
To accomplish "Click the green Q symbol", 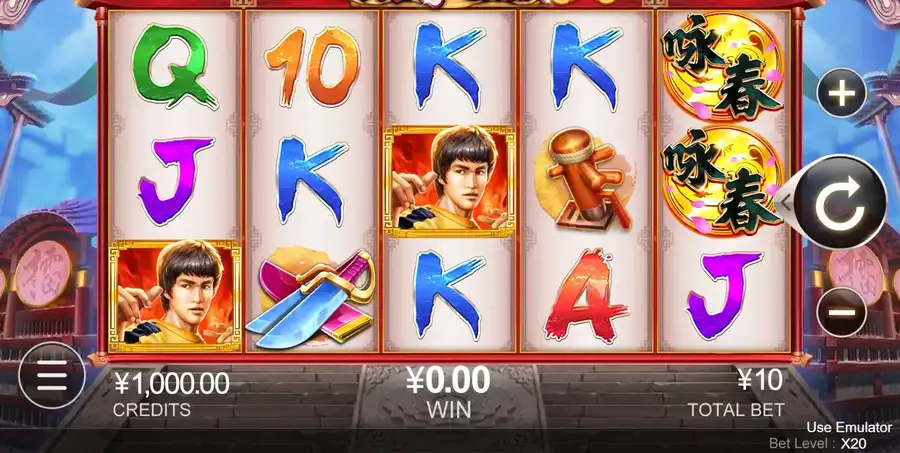I will pos(174,65).
